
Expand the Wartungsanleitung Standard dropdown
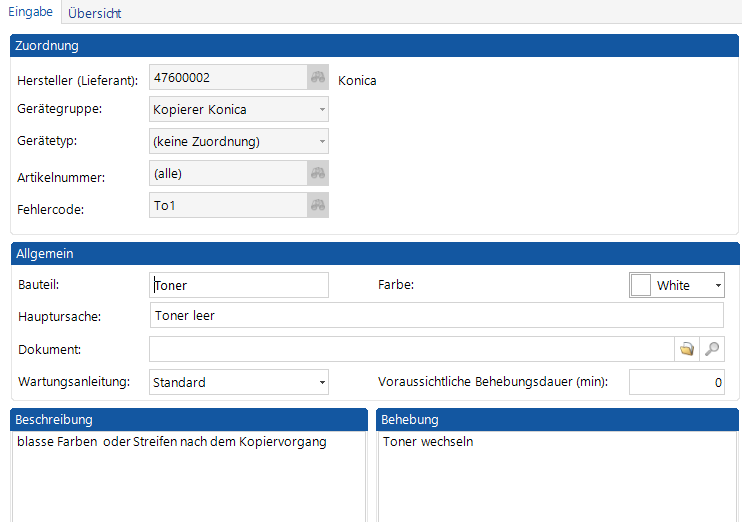point(321,382)
